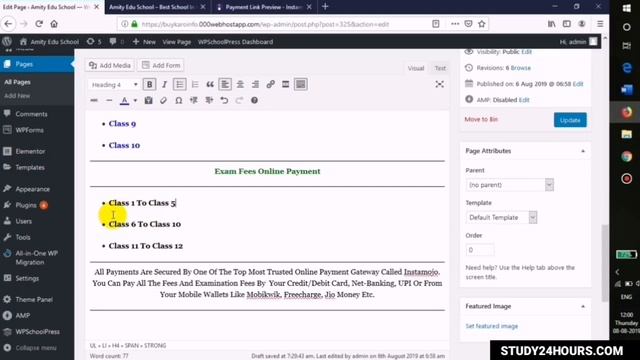Screen dimensions: 640x360
Task: Apply the text color
Action: [124, 100]
